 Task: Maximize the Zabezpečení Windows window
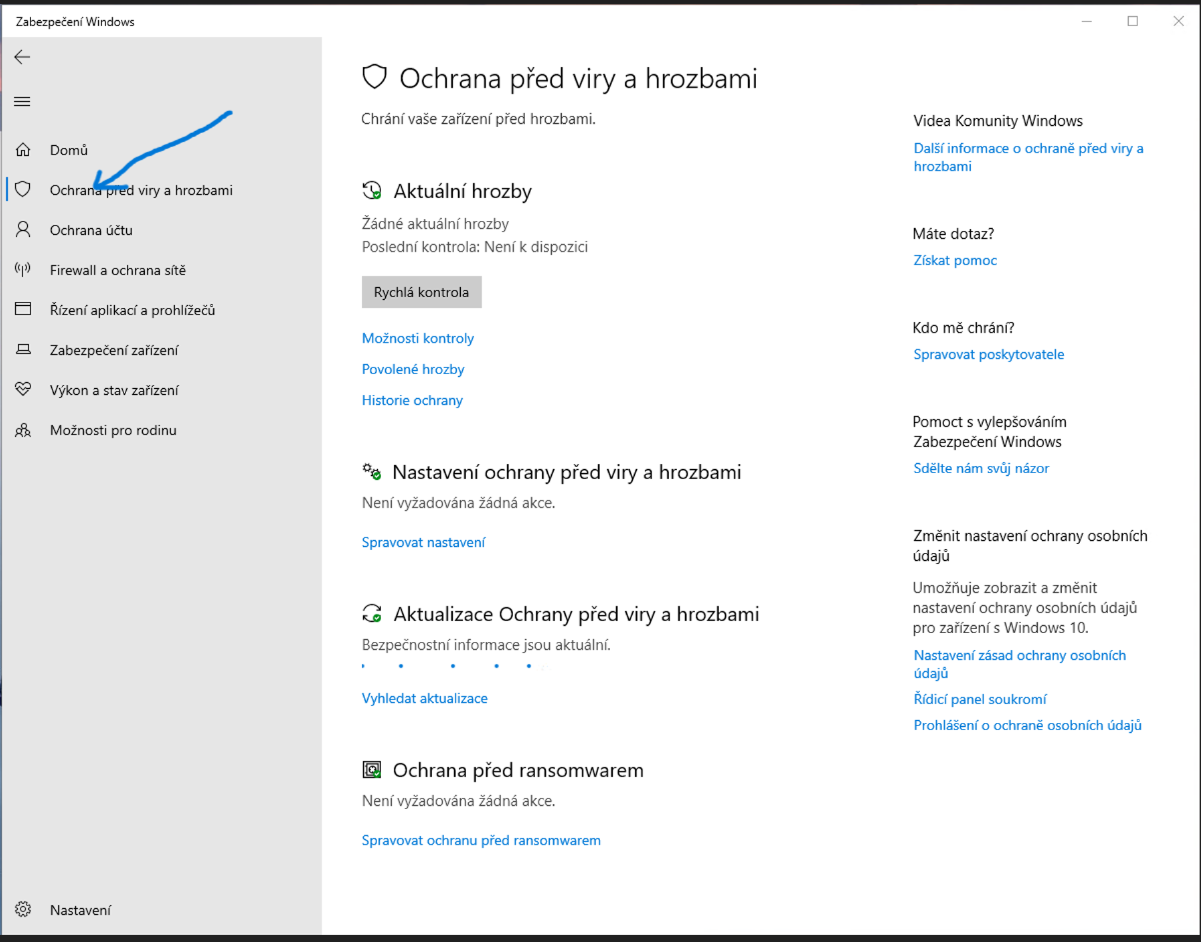tap(1132, 21)
